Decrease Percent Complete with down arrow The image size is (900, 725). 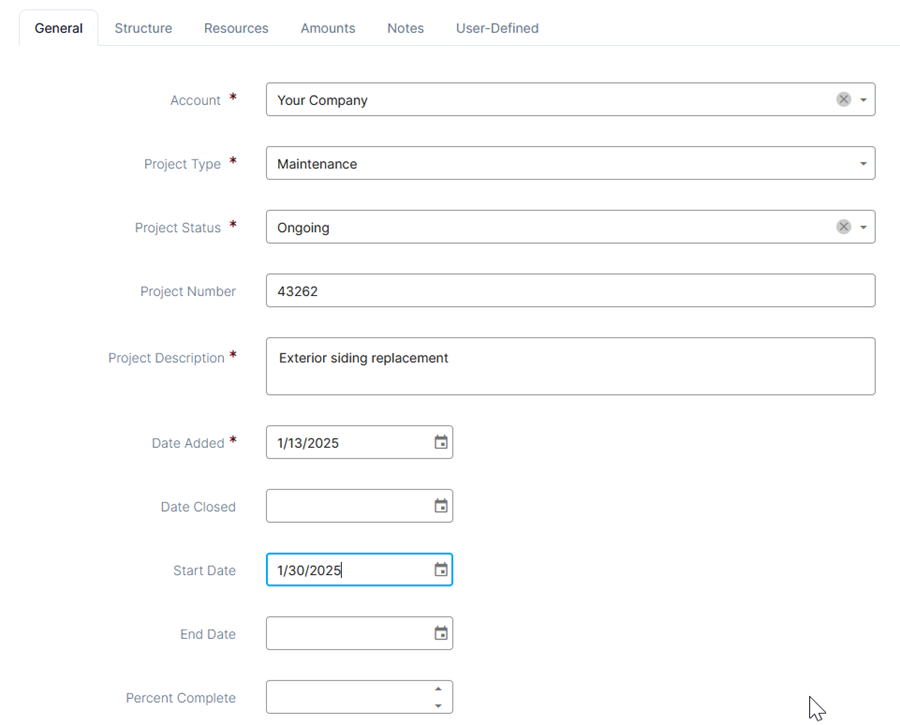(x=439, y=705)
